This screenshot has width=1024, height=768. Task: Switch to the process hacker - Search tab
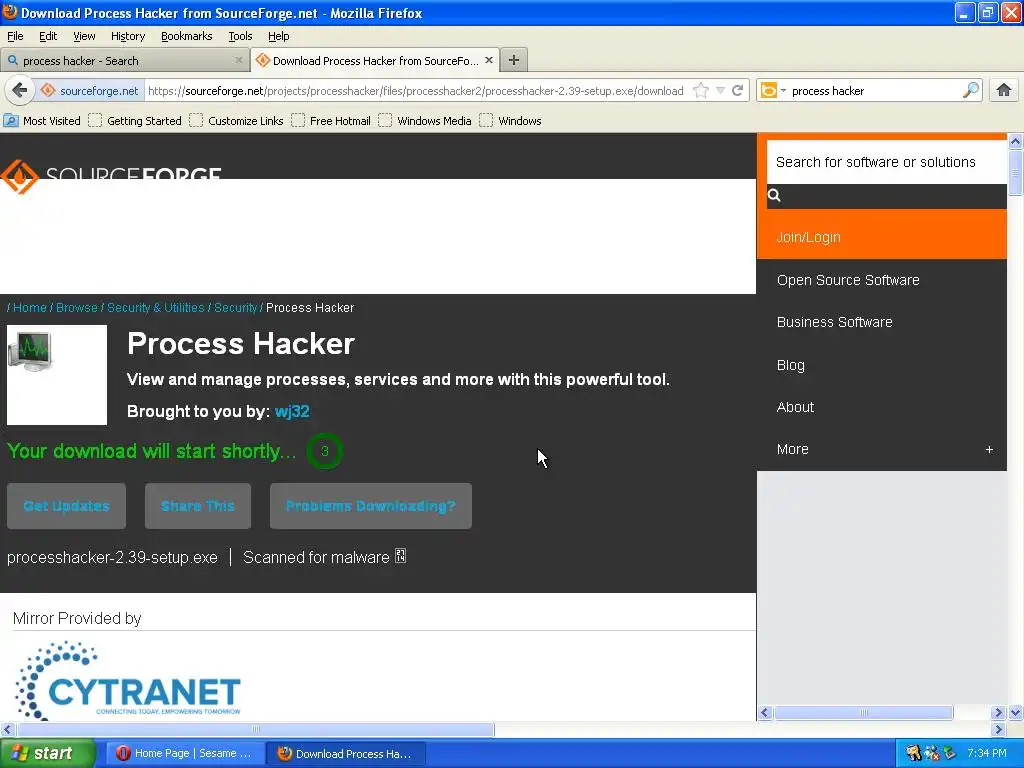click(x=124, y=60)
